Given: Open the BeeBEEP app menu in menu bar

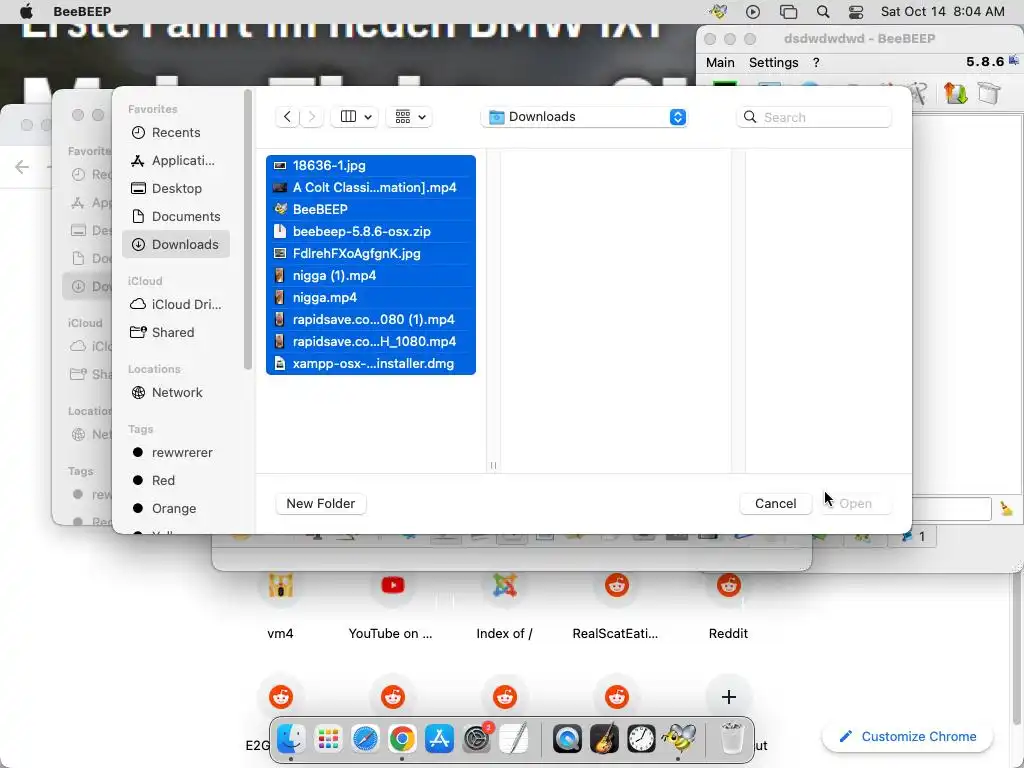Looking at the screenshot, I should 82,11.
